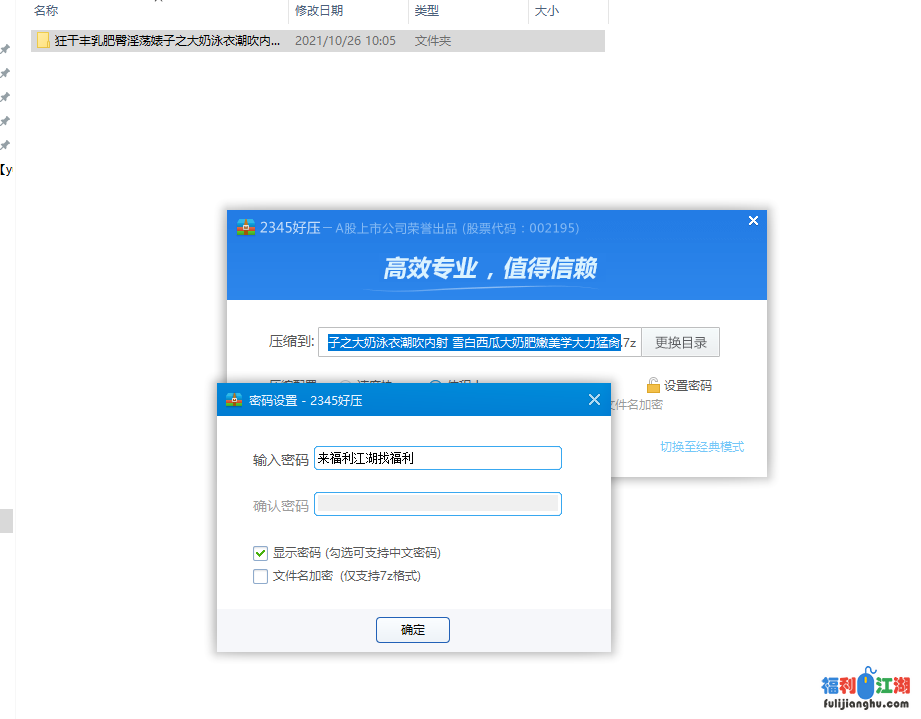The height and width of the screenshot is (719, 921).
Task: Click the 福利江湖 watermark logo
Action: pyautogui.click(x=865, y=692)
